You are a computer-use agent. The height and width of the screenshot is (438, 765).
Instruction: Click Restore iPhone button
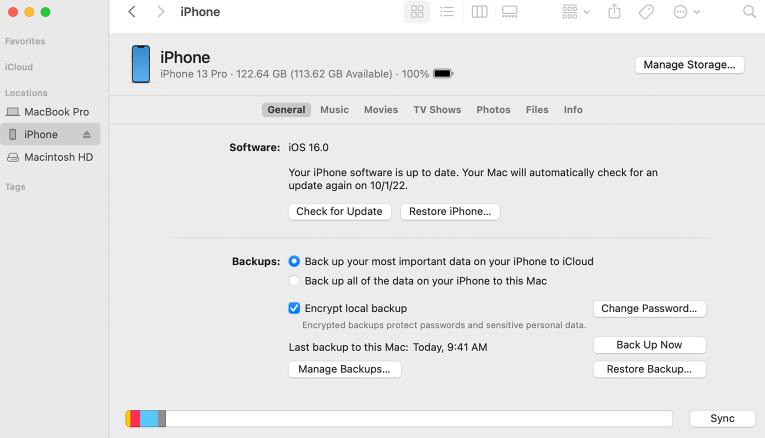pyautogui.click(x=450, y=212)
